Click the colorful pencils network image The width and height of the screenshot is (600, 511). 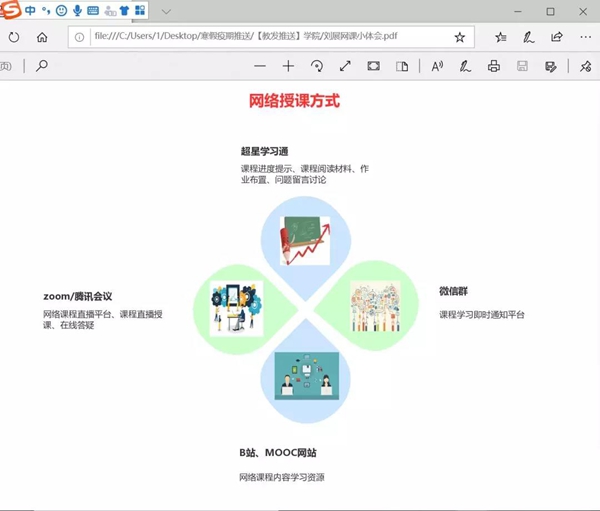click(375, 307)
